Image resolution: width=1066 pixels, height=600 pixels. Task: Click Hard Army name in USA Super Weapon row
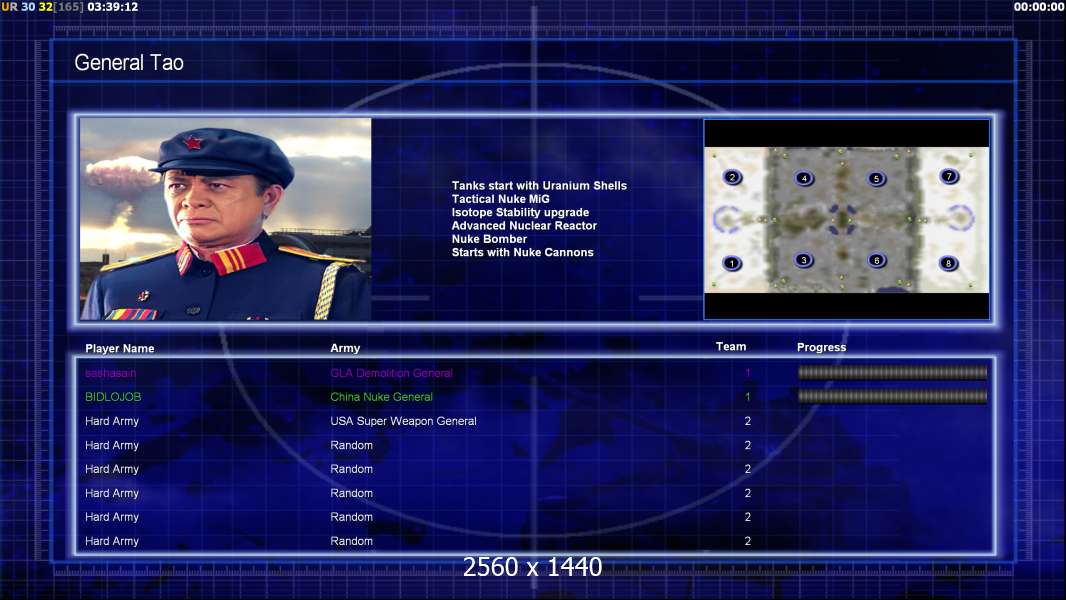click(x=112, y=421)
